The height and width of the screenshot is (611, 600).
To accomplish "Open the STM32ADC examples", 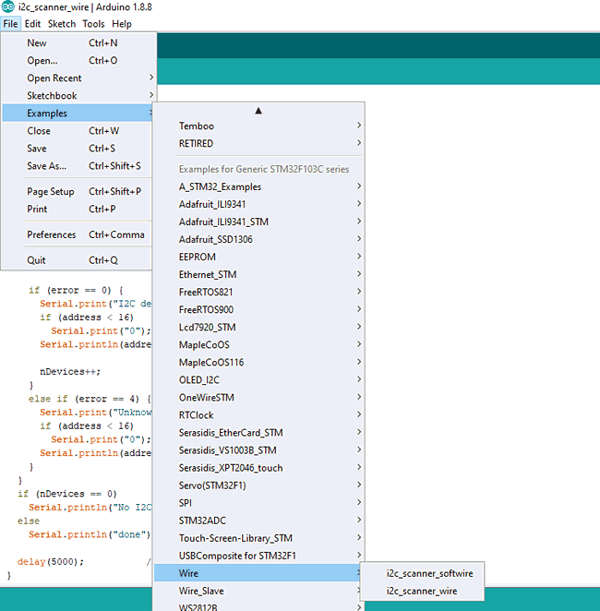I will tap(258, 520).
